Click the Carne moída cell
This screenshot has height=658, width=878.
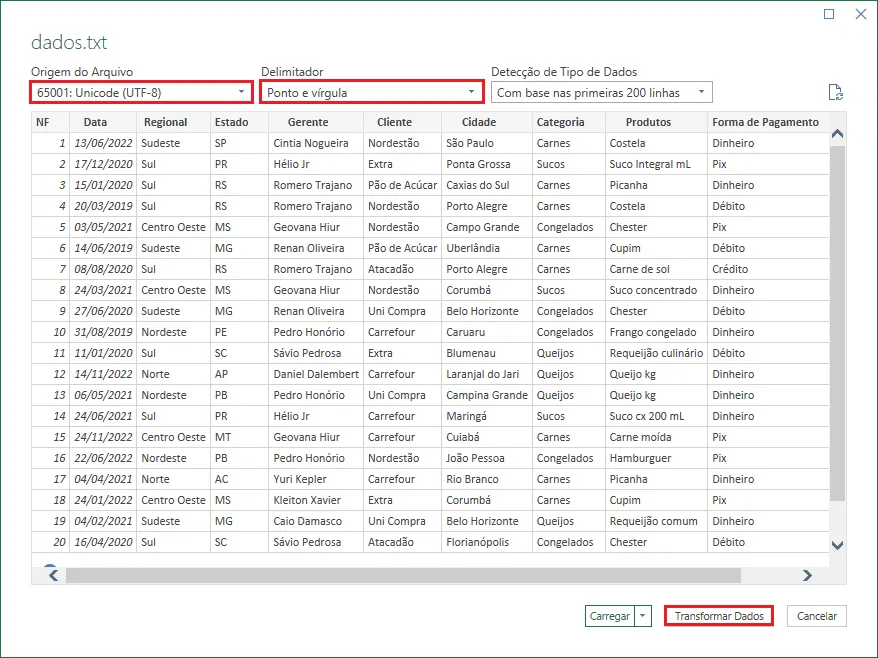[x=656, y=437]
